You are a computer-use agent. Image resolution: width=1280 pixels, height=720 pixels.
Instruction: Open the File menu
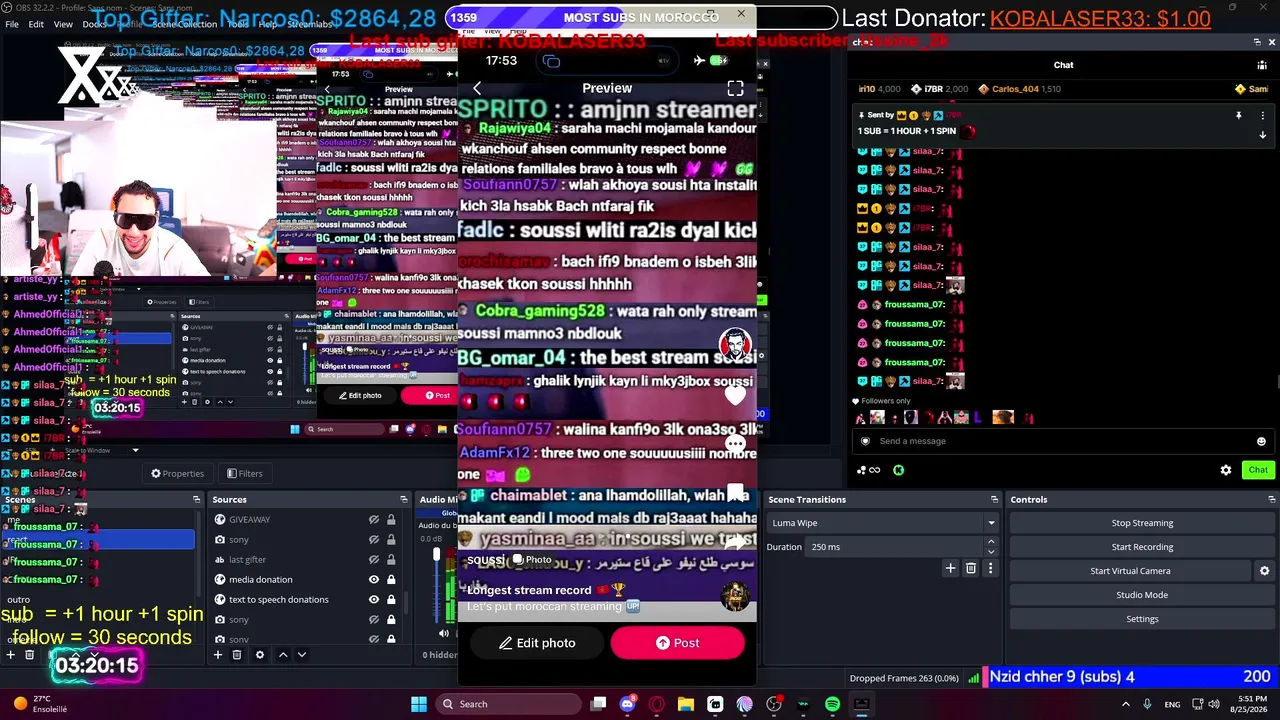pos(12,24)
